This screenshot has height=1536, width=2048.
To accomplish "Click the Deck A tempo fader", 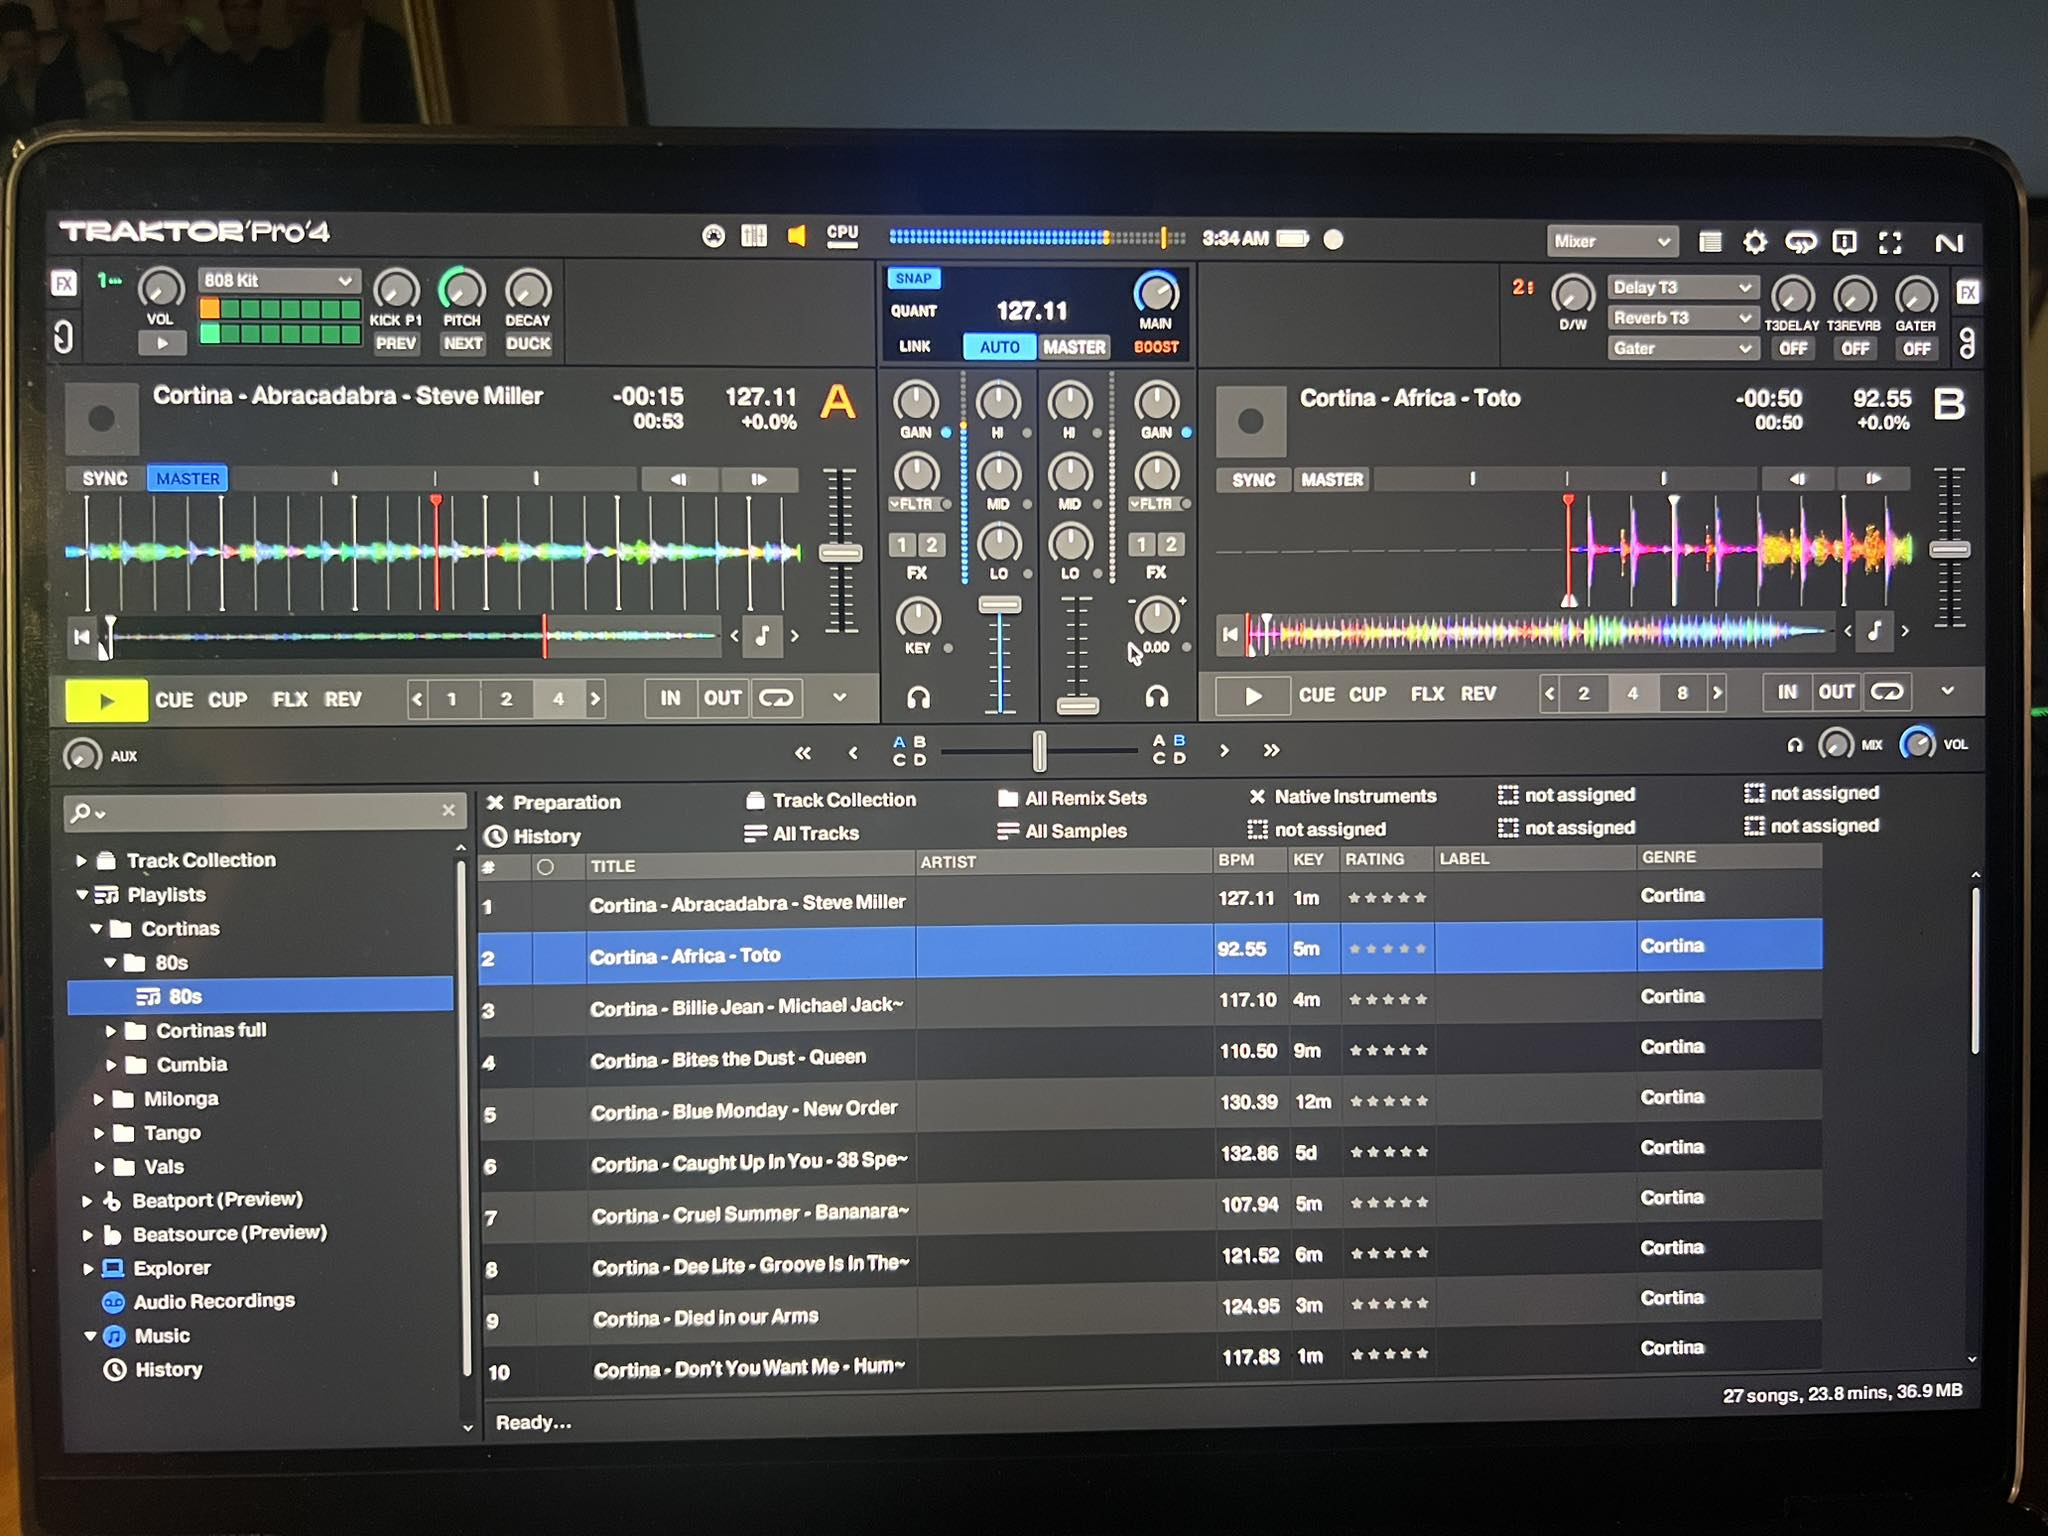I will 841,553.
